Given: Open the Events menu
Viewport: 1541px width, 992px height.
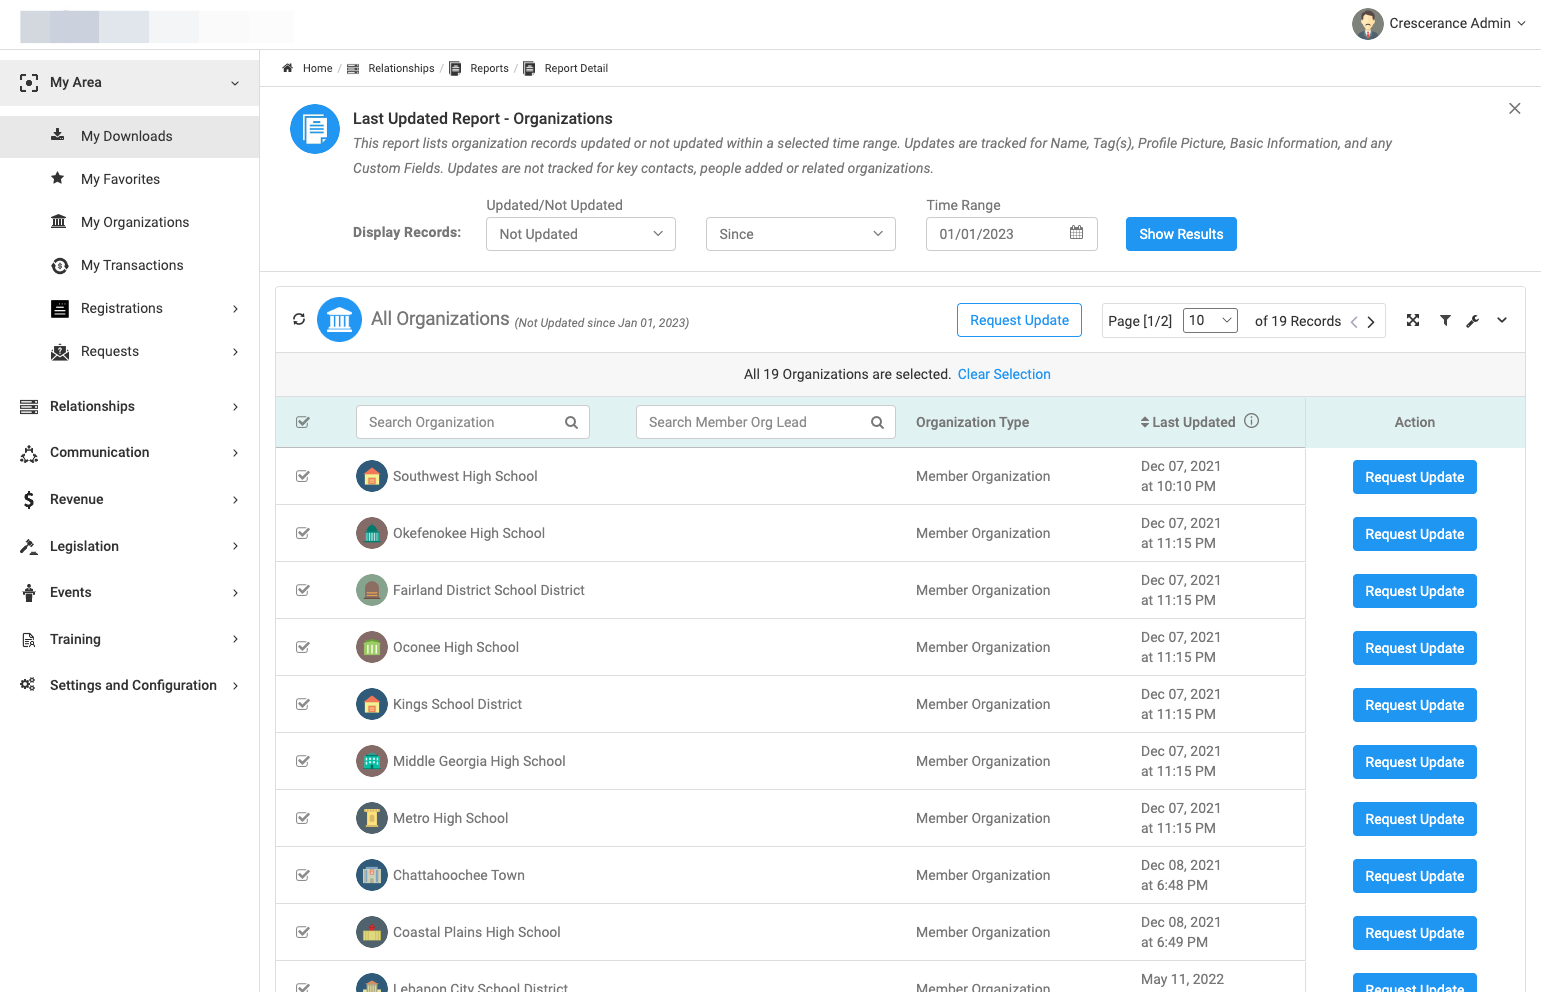Looking at the screenshot, I should point(130,593).
